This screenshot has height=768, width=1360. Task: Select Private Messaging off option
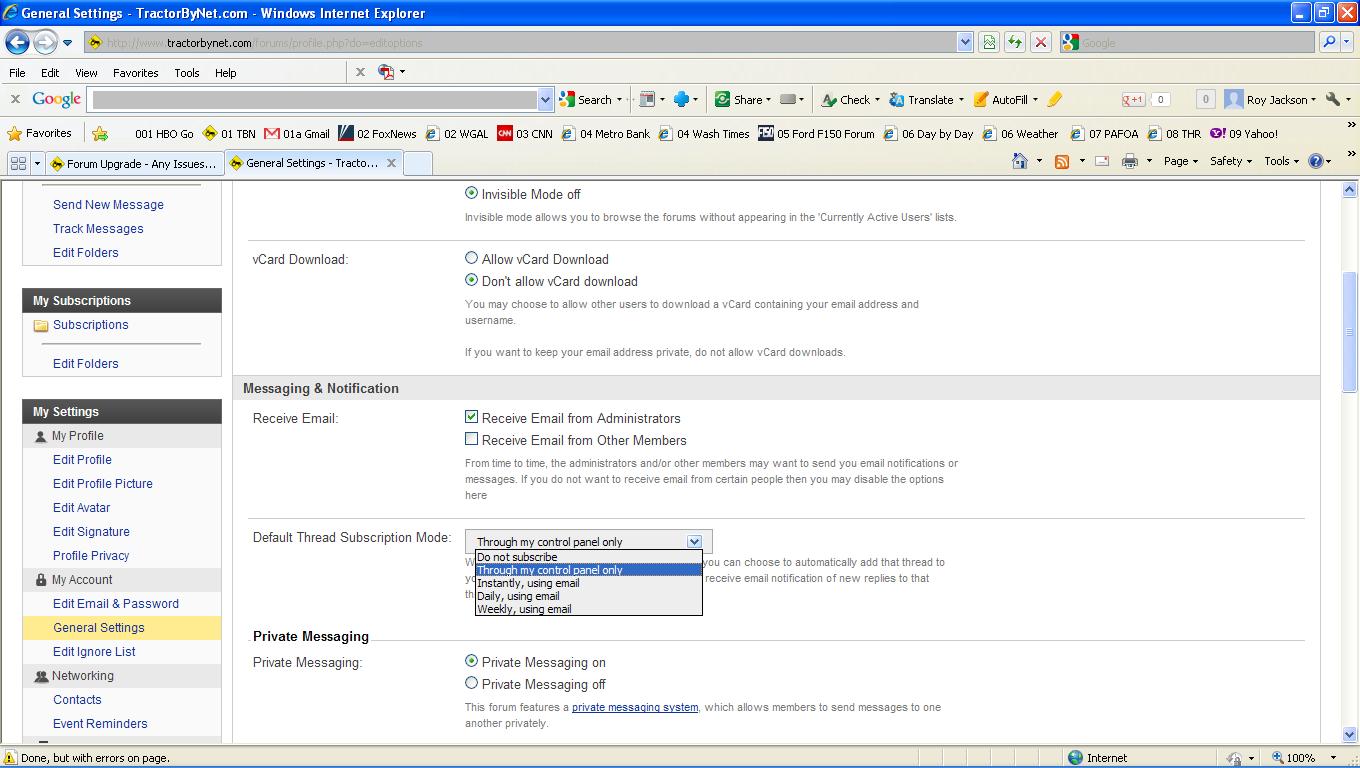[472, 684]
